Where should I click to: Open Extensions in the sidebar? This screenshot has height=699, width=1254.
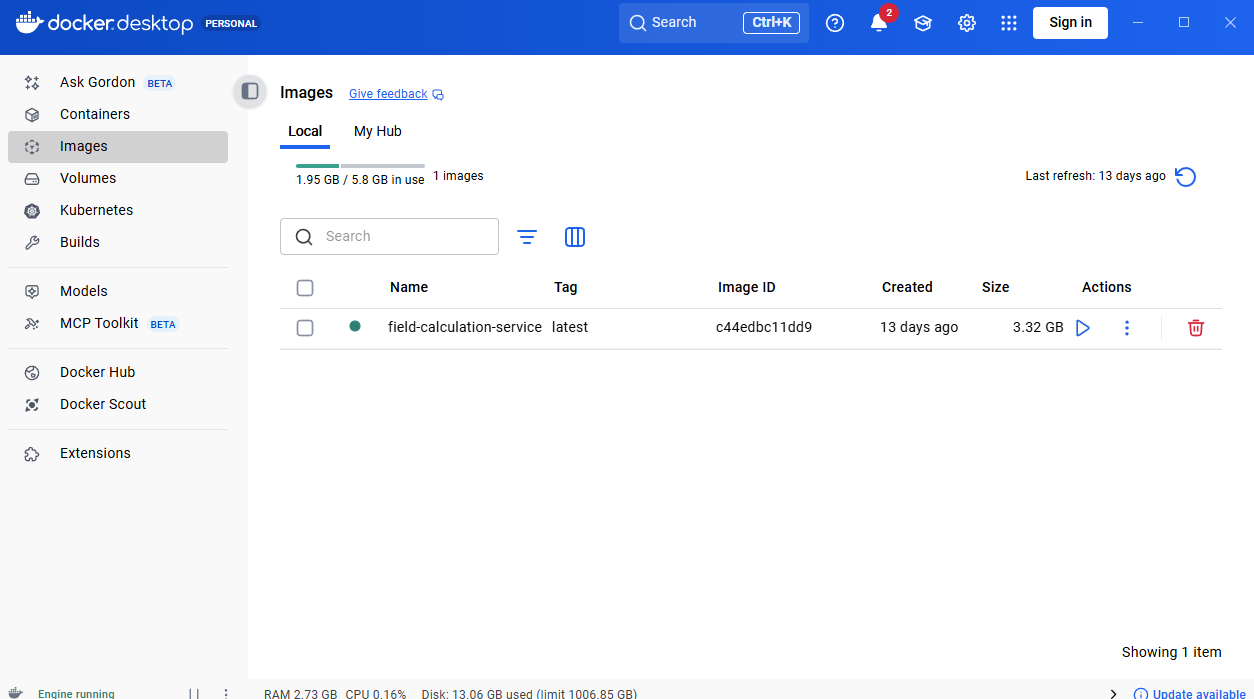click(118, 453)
